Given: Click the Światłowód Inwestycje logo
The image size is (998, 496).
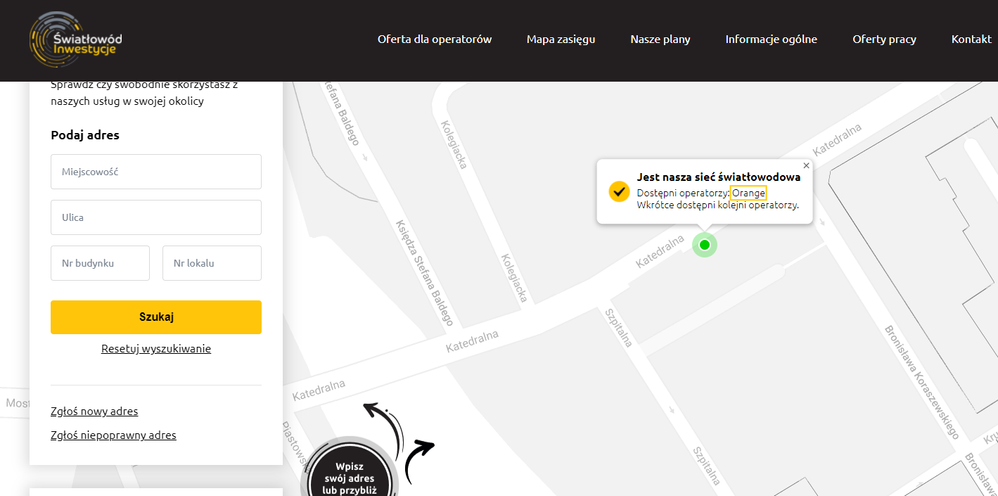Looking at the screenshot, I should [x=76, y=40].
